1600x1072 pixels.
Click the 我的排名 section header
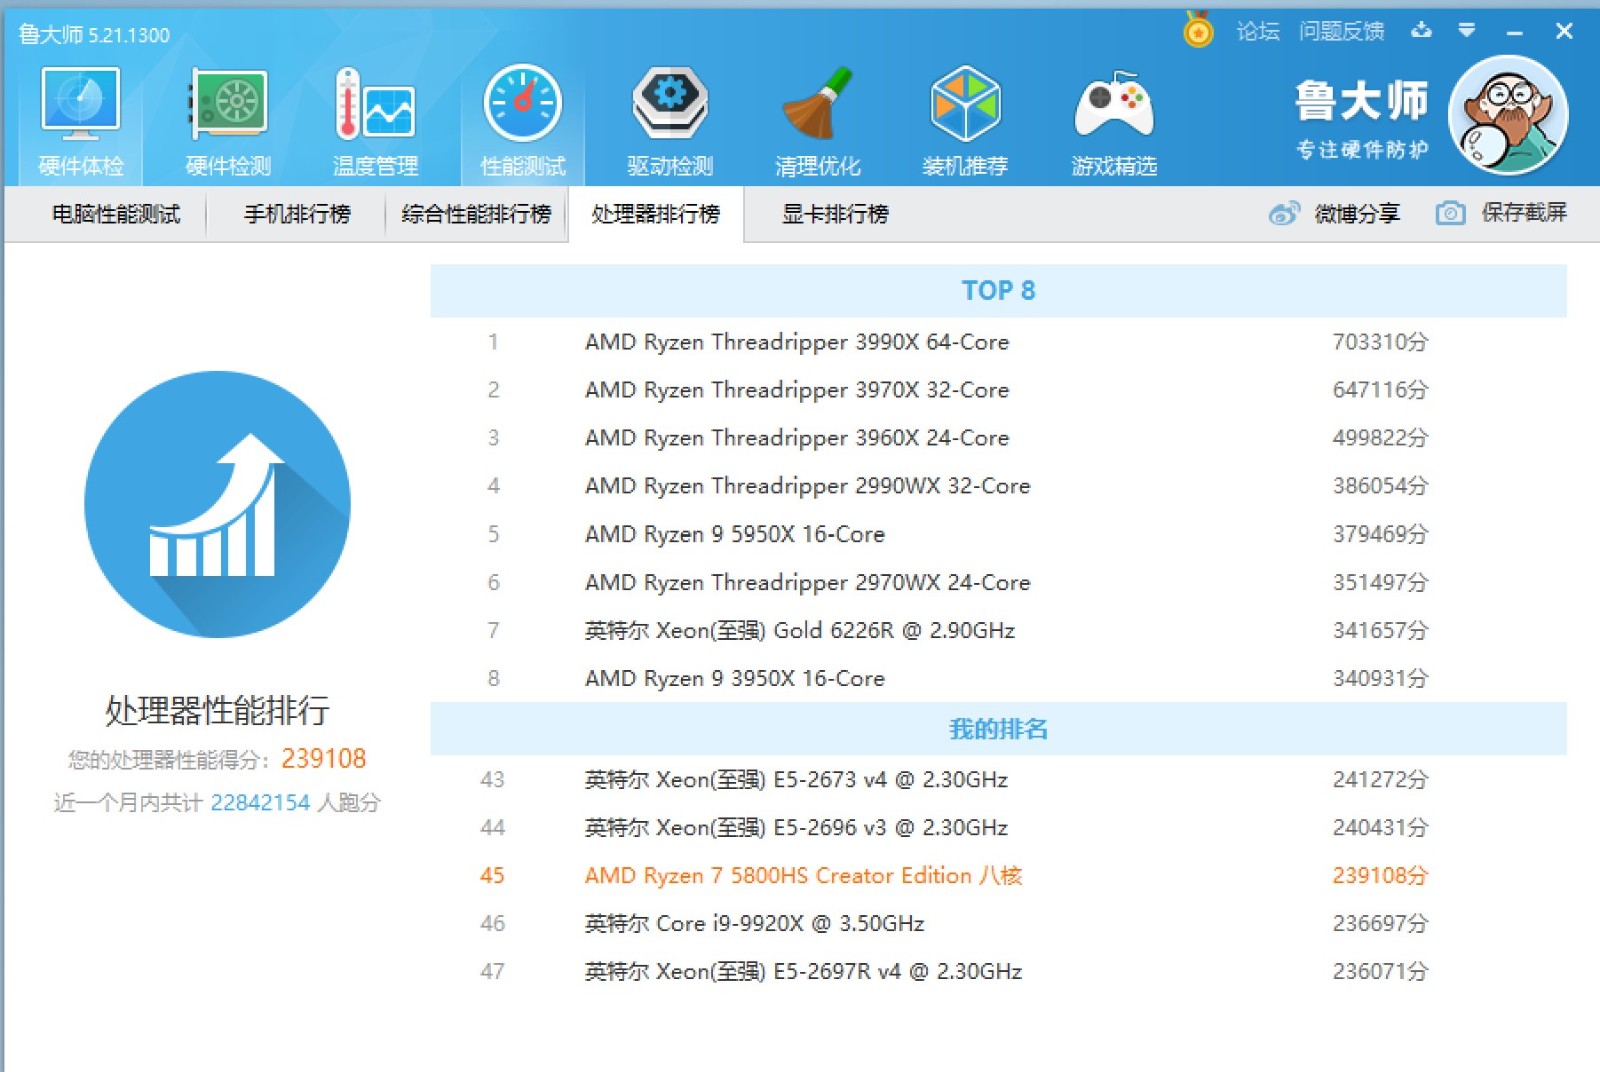tap(998, 729)
